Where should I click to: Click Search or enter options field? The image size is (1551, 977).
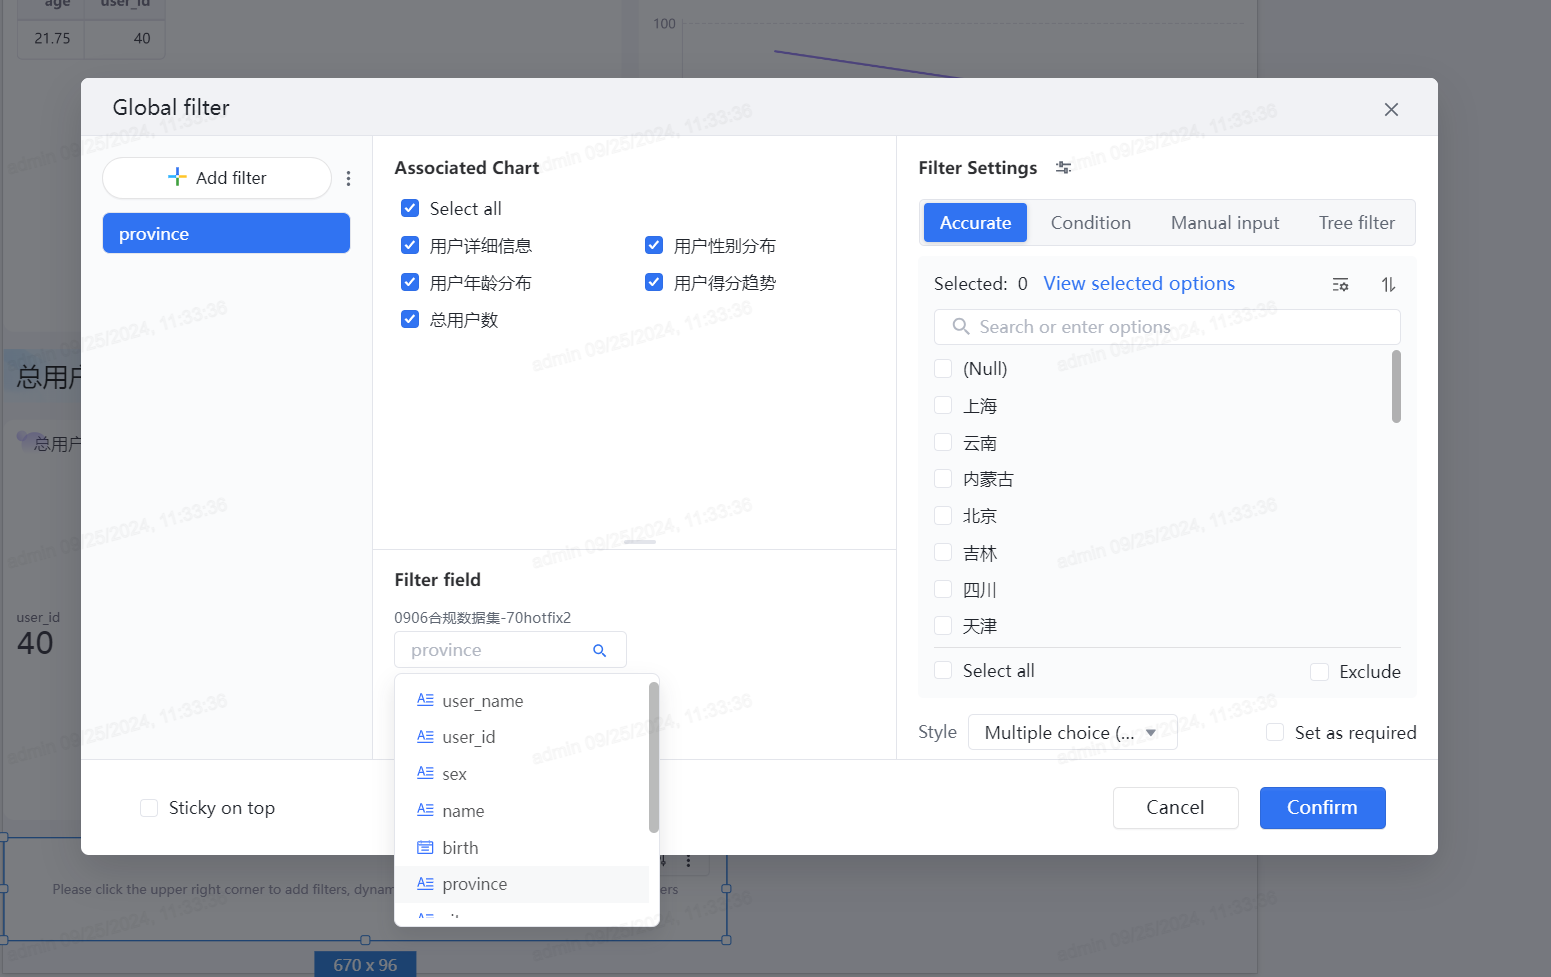pos(1167,327)
